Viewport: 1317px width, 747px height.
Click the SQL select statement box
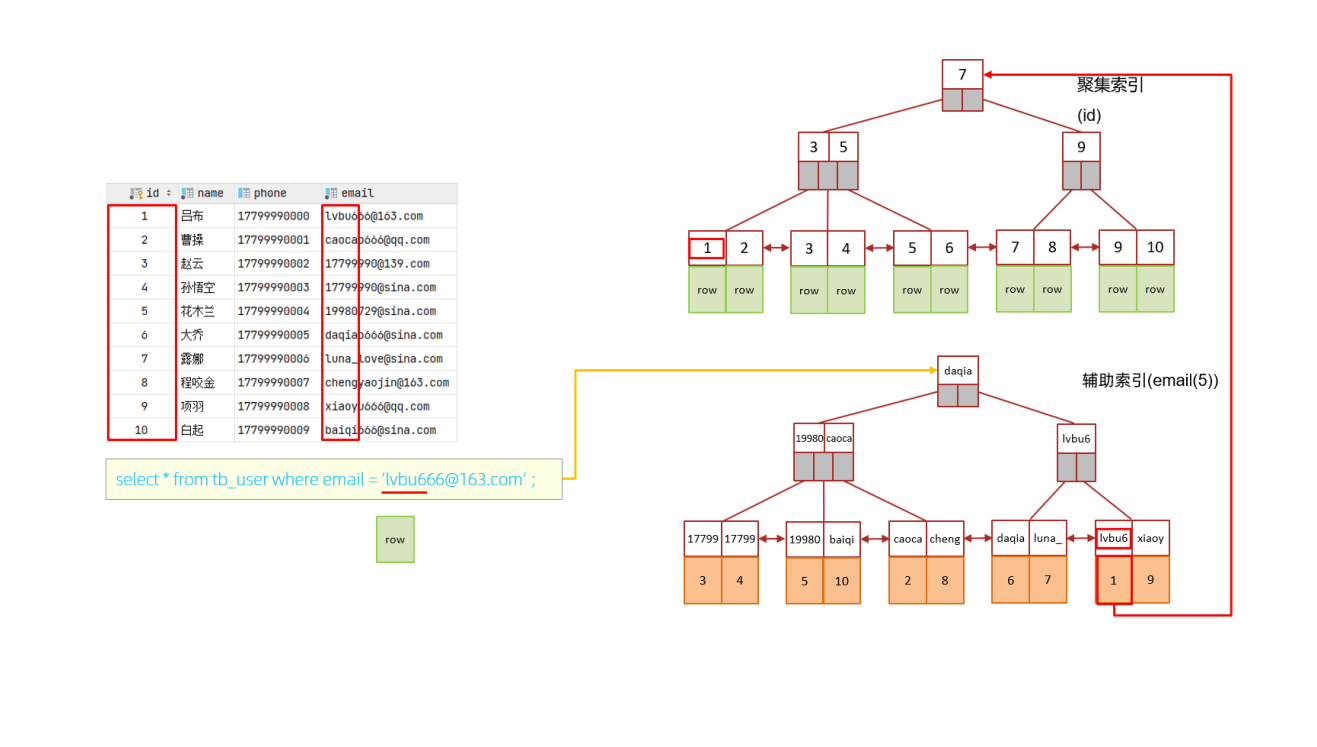point(334,479)
